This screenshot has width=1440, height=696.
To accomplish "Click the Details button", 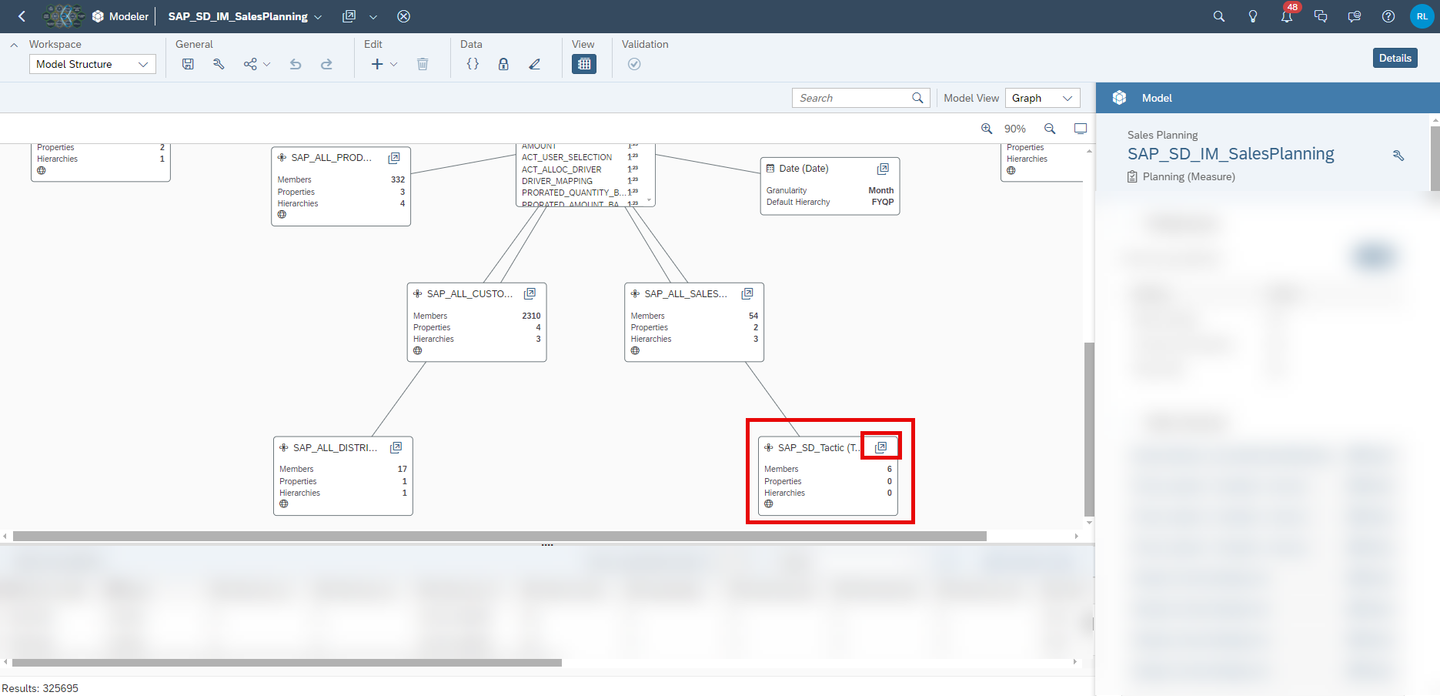I will click(1395, 58).
